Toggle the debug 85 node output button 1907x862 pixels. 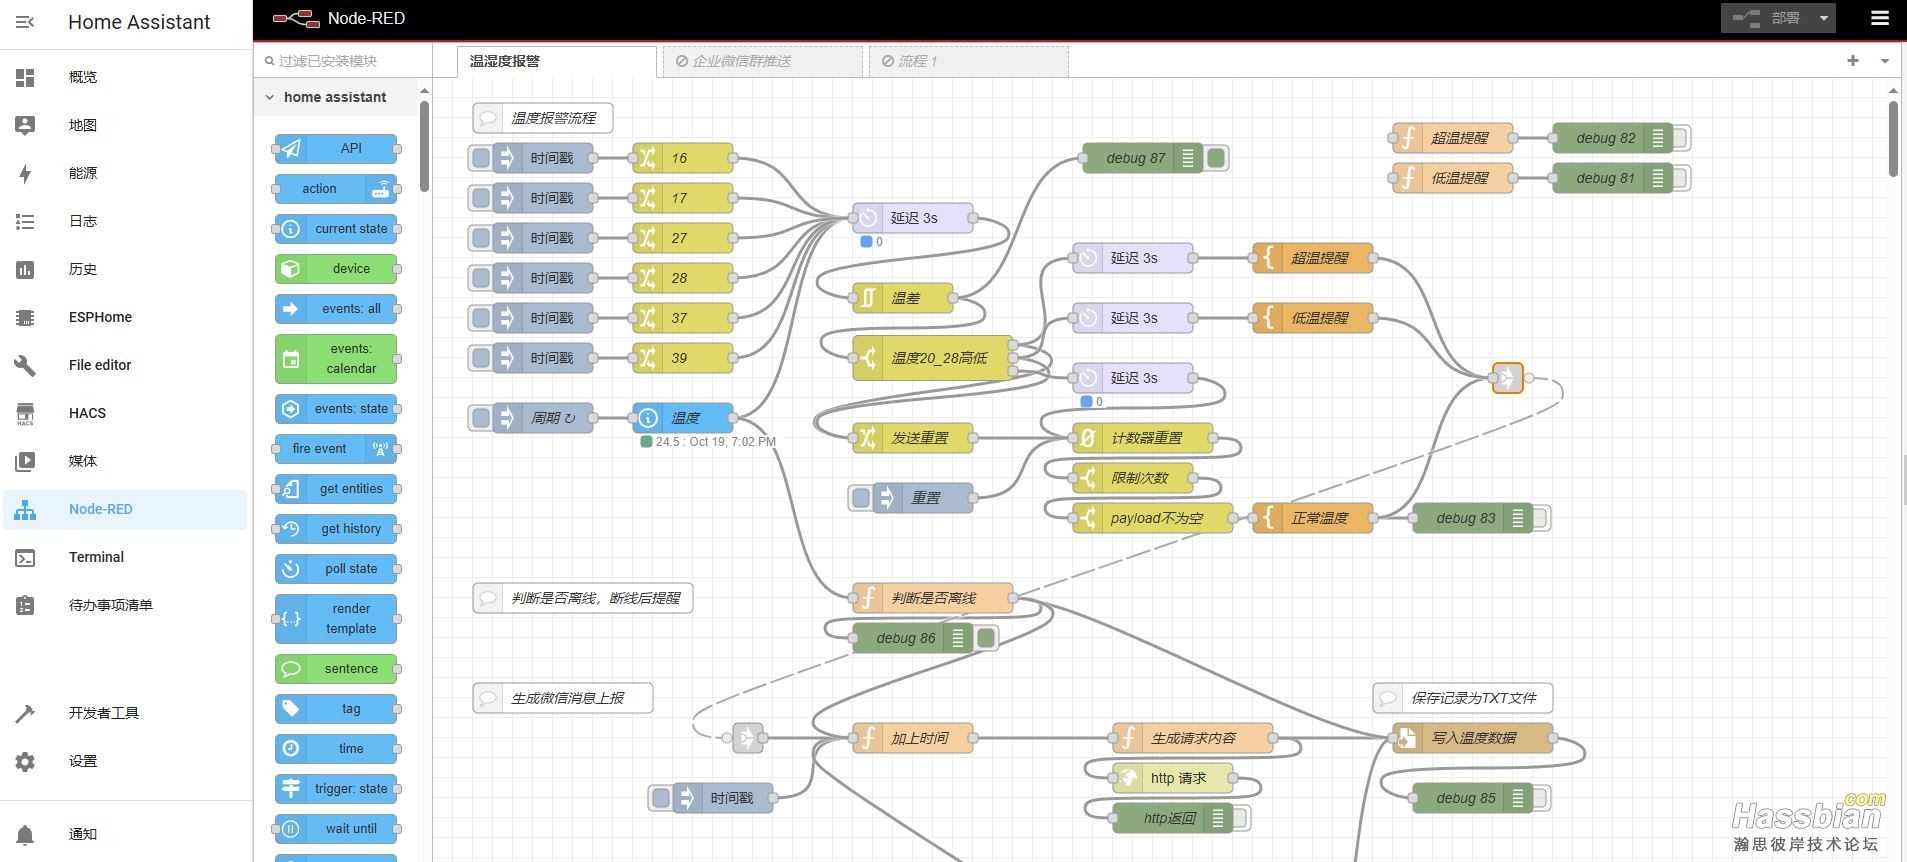(1540, 798)
